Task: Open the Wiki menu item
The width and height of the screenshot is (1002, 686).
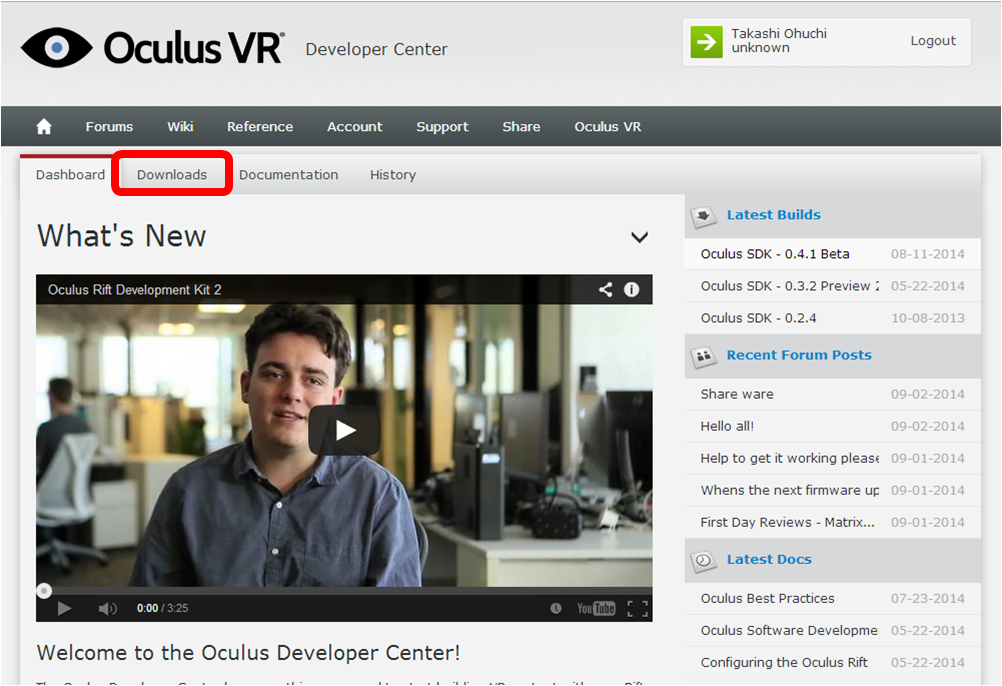Action: 180,126
